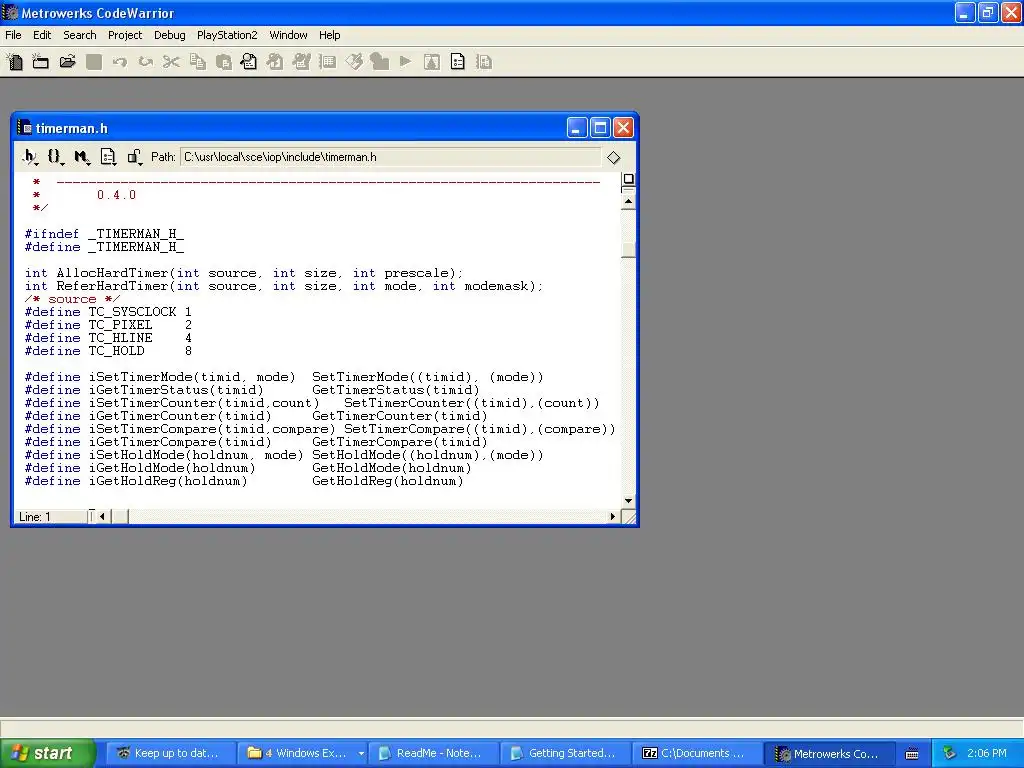The height and width of the screenshot is (768, 1024).
Task: Click the Debug toolbar icon
Action: pyautogui.click(x=379, y=62)
